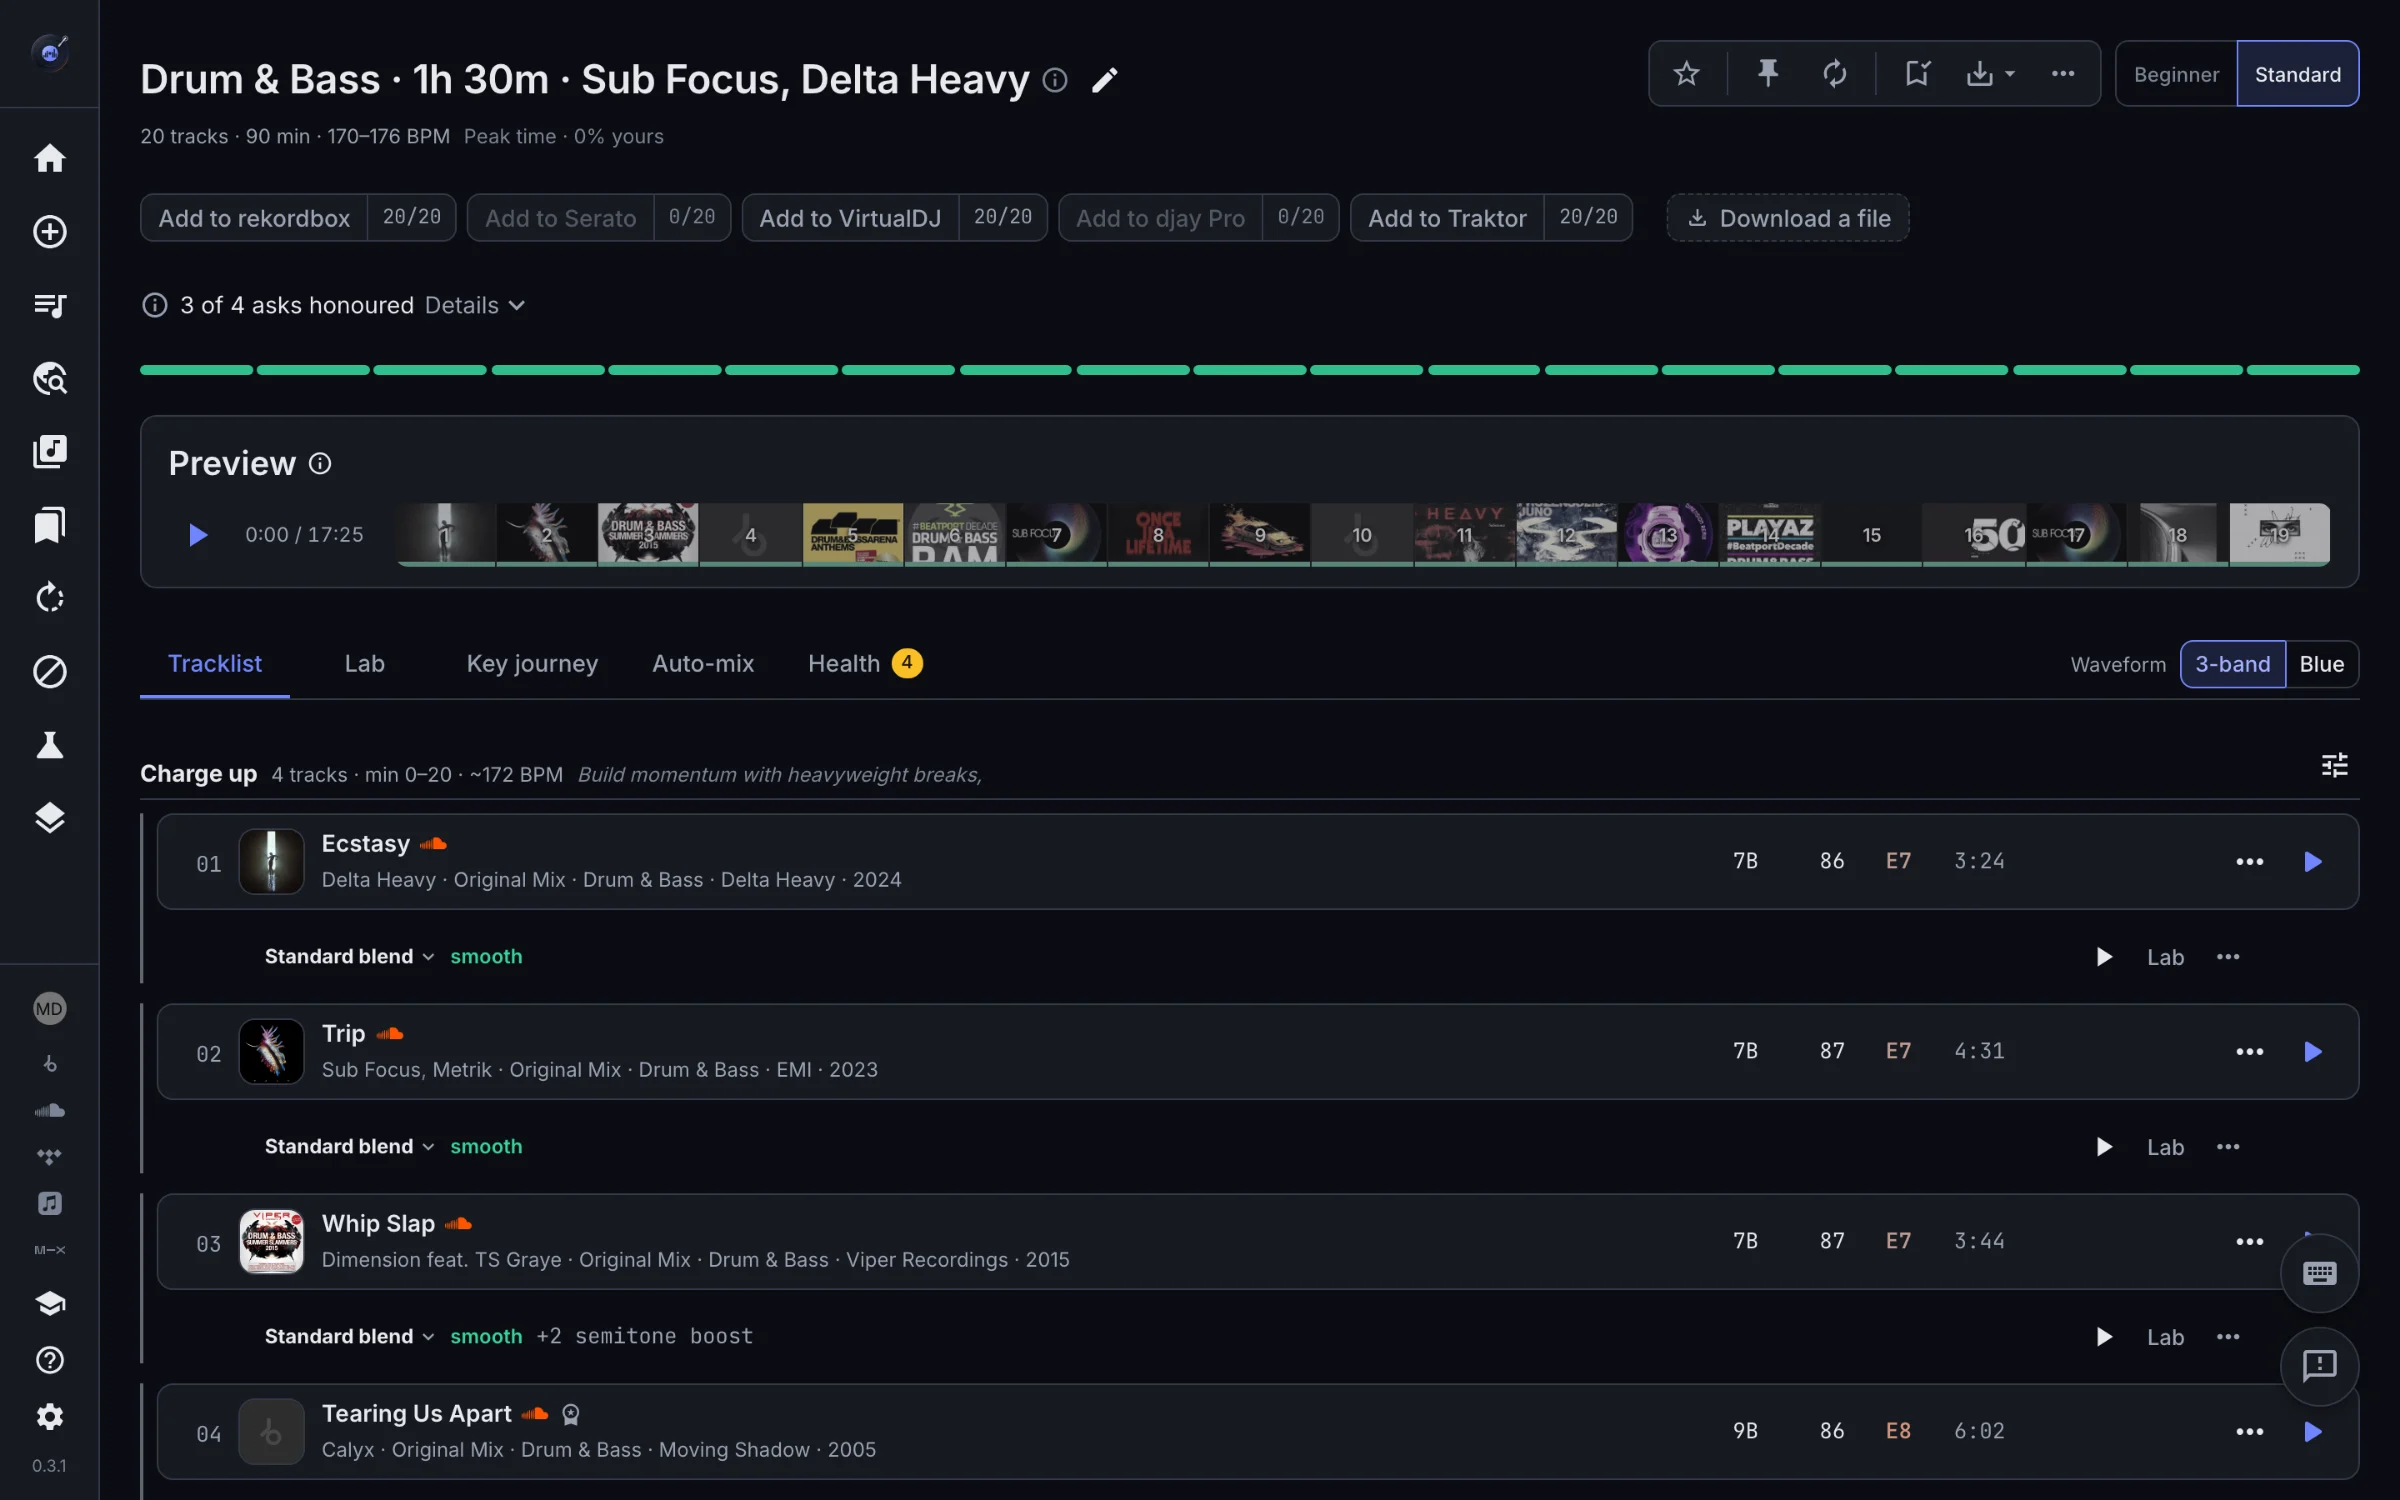2400x1500 pixels.
Task: Open the layers stack icon in sidebar
Action: click(x=49, y=818)
